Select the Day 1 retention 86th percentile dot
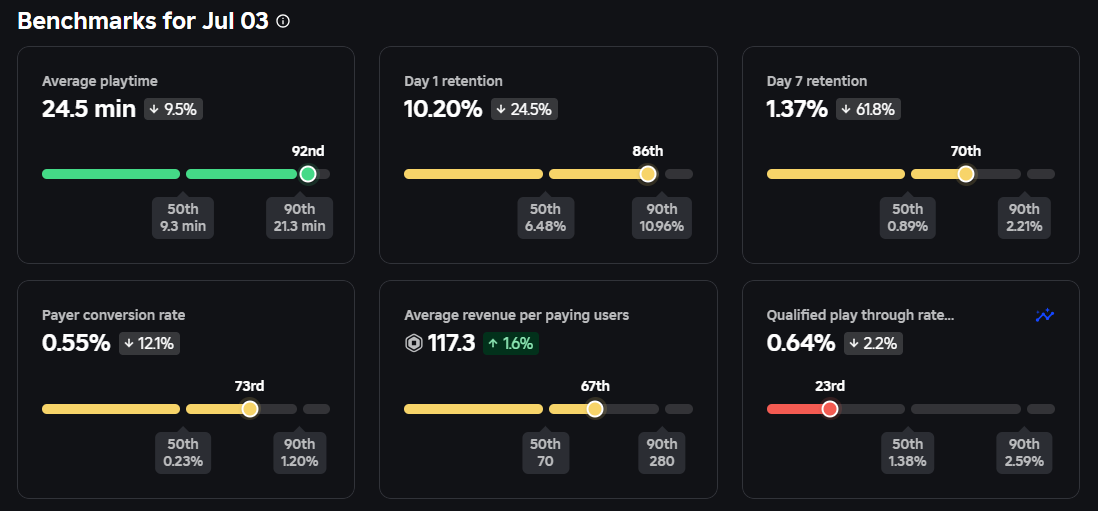 648,174
